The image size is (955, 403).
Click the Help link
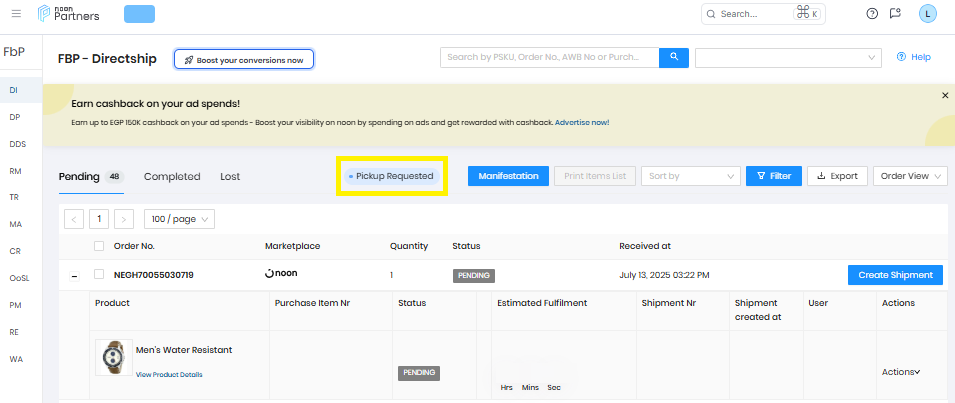point(914,57)
